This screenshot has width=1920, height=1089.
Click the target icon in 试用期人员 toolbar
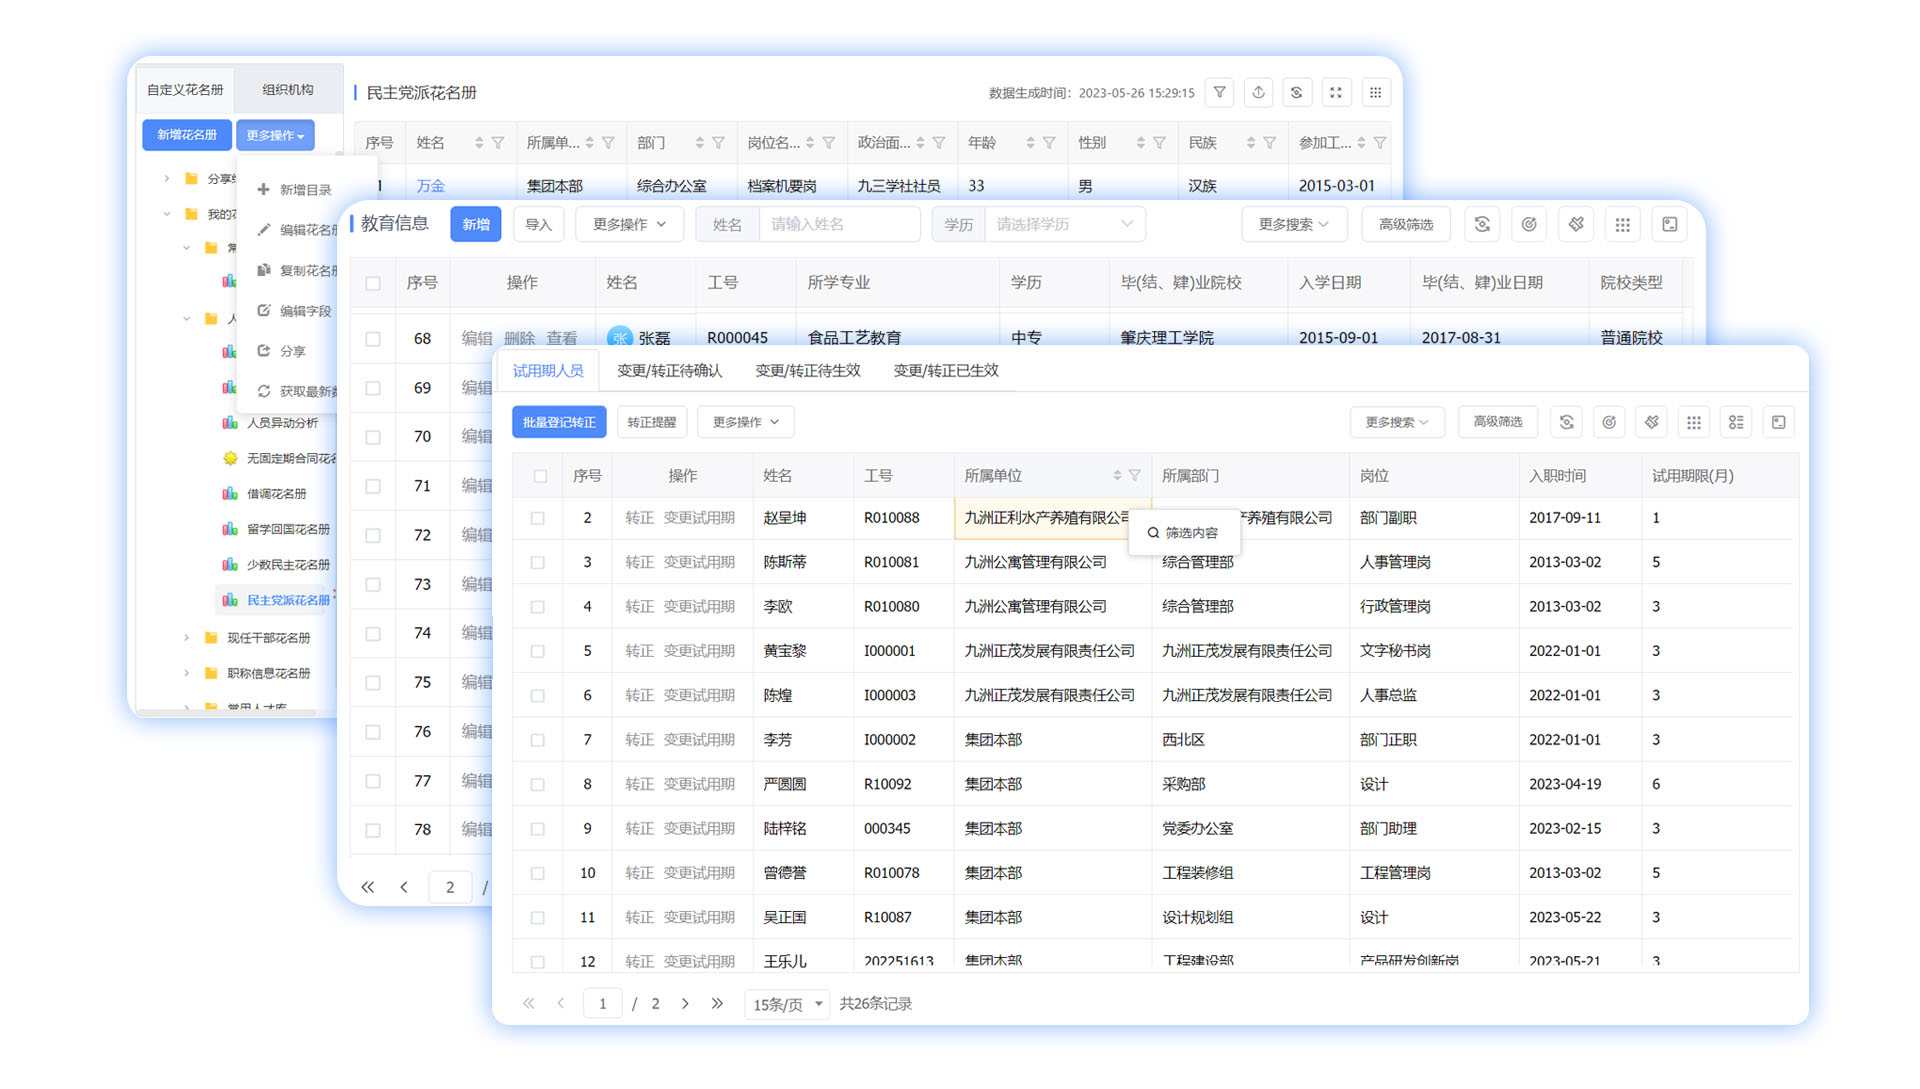1609,422
